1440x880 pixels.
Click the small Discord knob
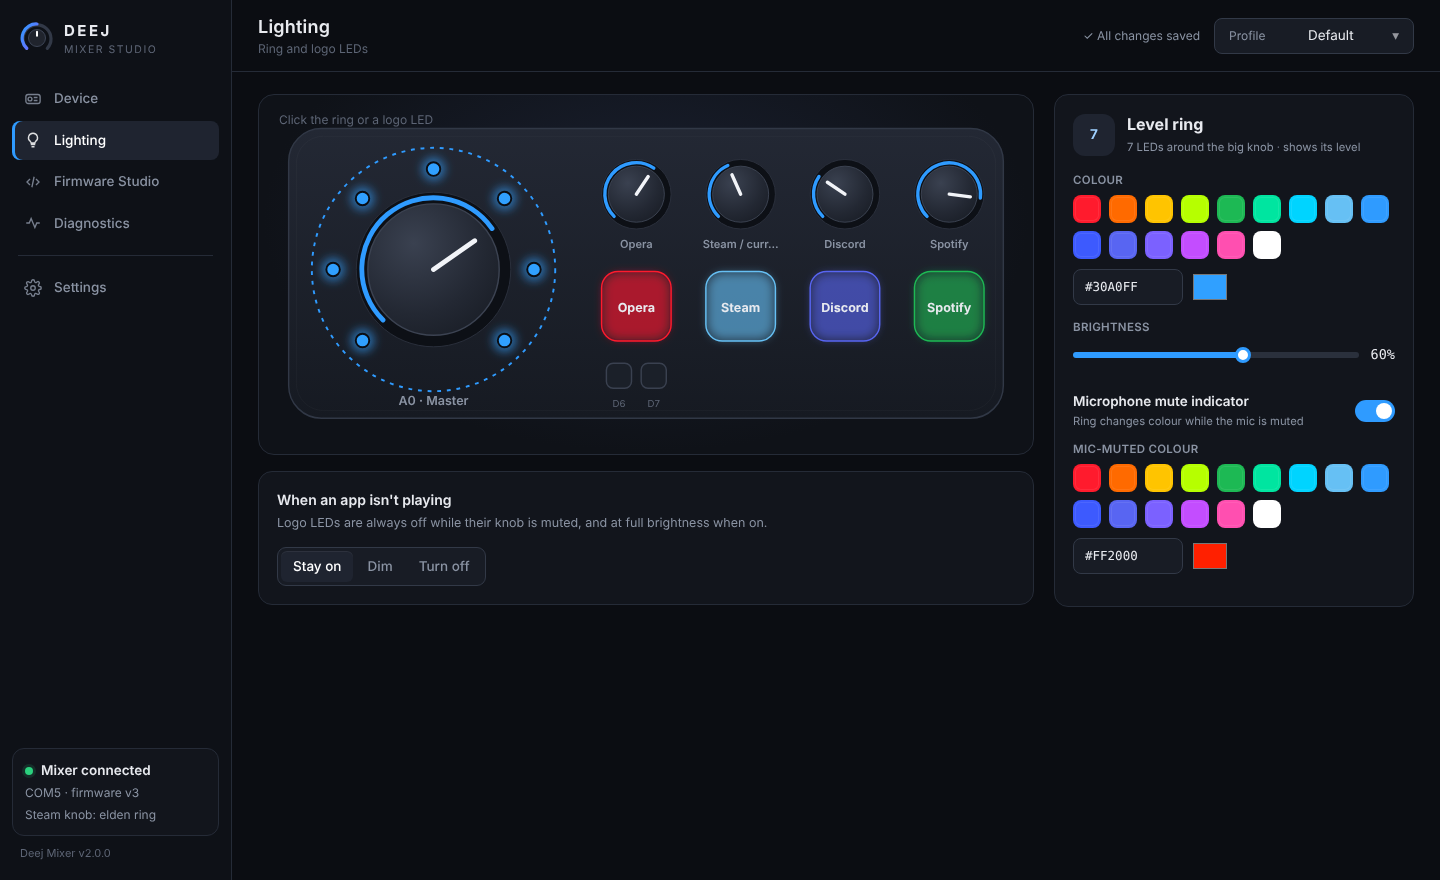845,194
